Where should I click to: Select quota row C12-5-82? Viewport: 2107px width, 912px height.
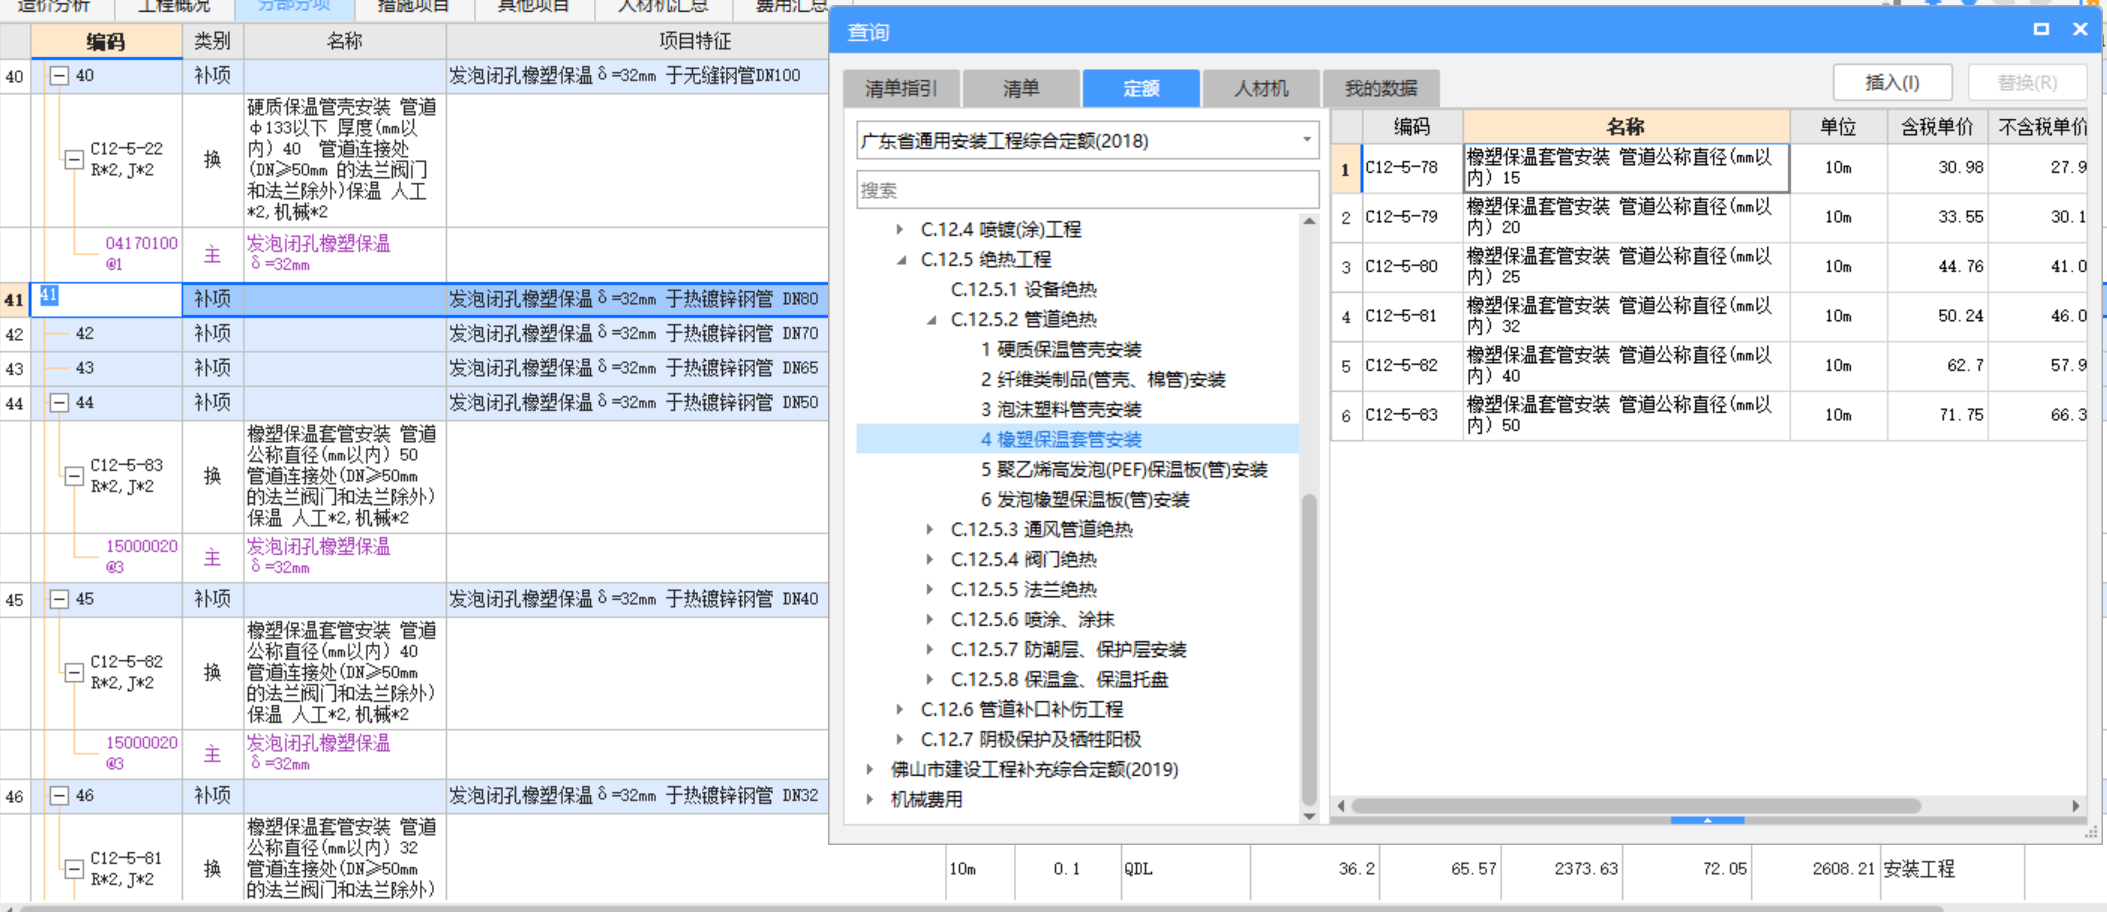(1709, 366)
